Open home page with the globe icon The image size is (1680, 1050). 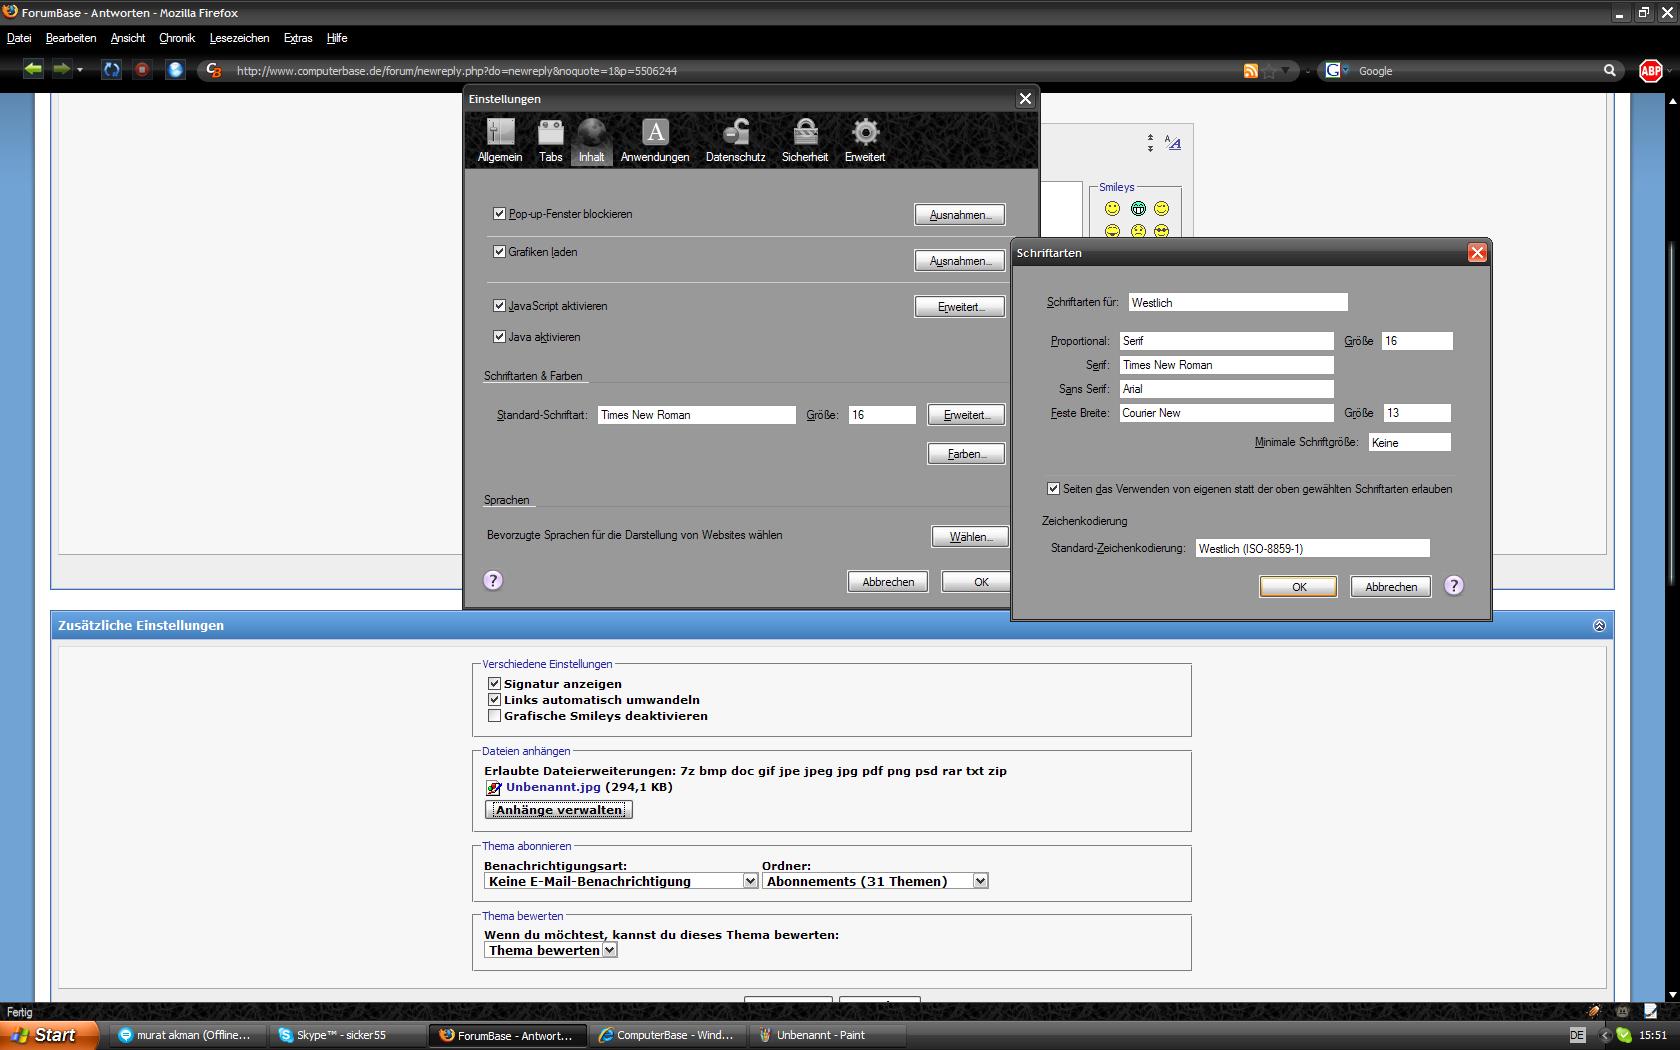pyautogui.click(x=175, y=70)
